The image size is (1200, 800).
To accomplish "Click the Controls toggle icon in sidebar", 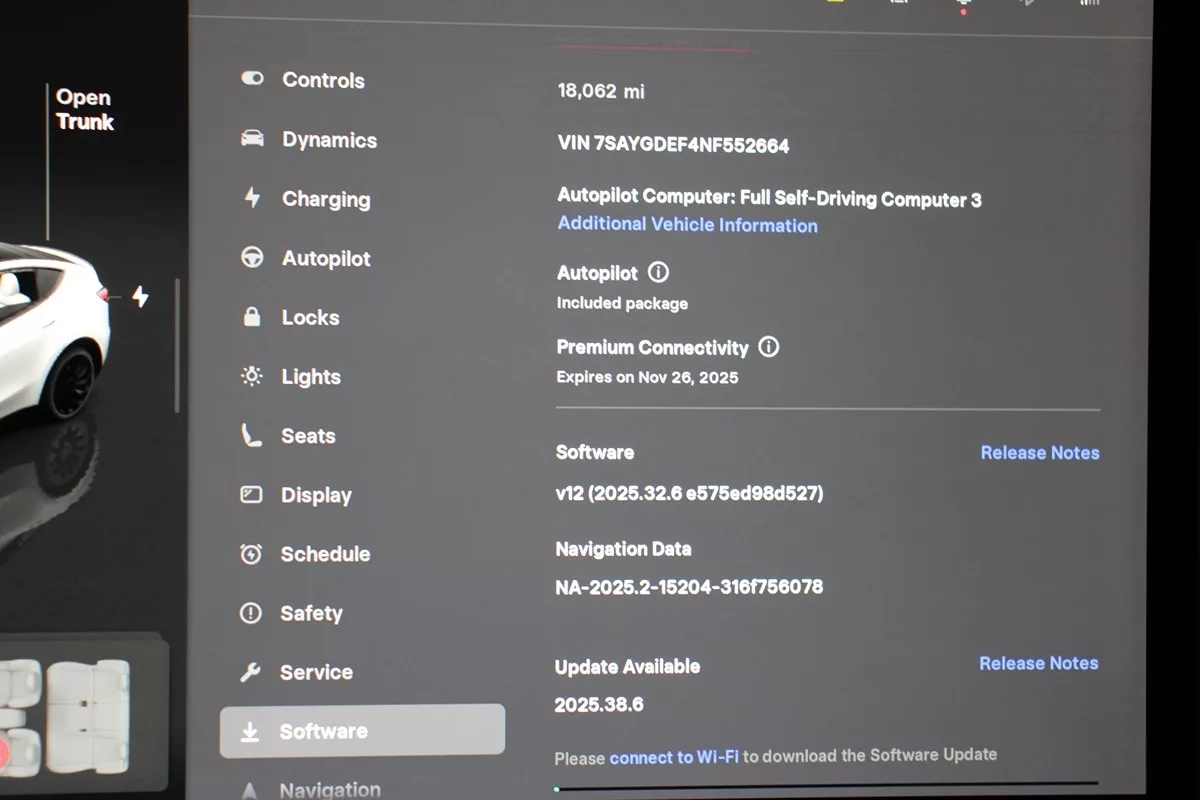I will point(252,78).
